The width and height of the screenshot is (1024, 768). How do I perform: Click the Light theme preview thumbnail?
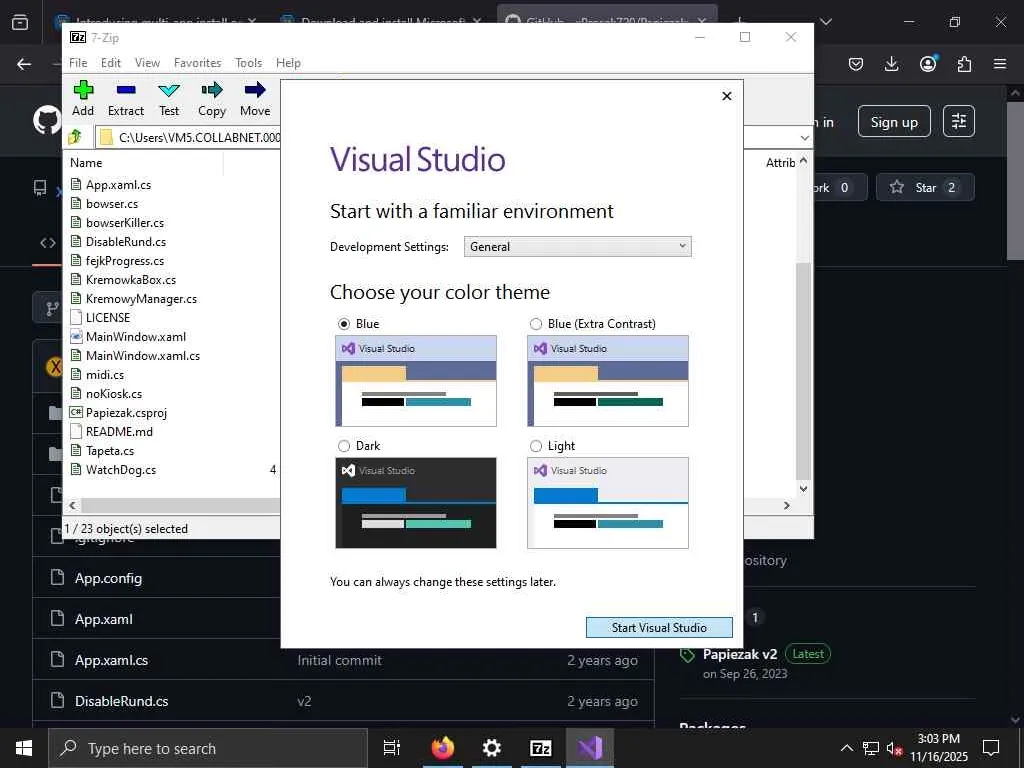607,503
